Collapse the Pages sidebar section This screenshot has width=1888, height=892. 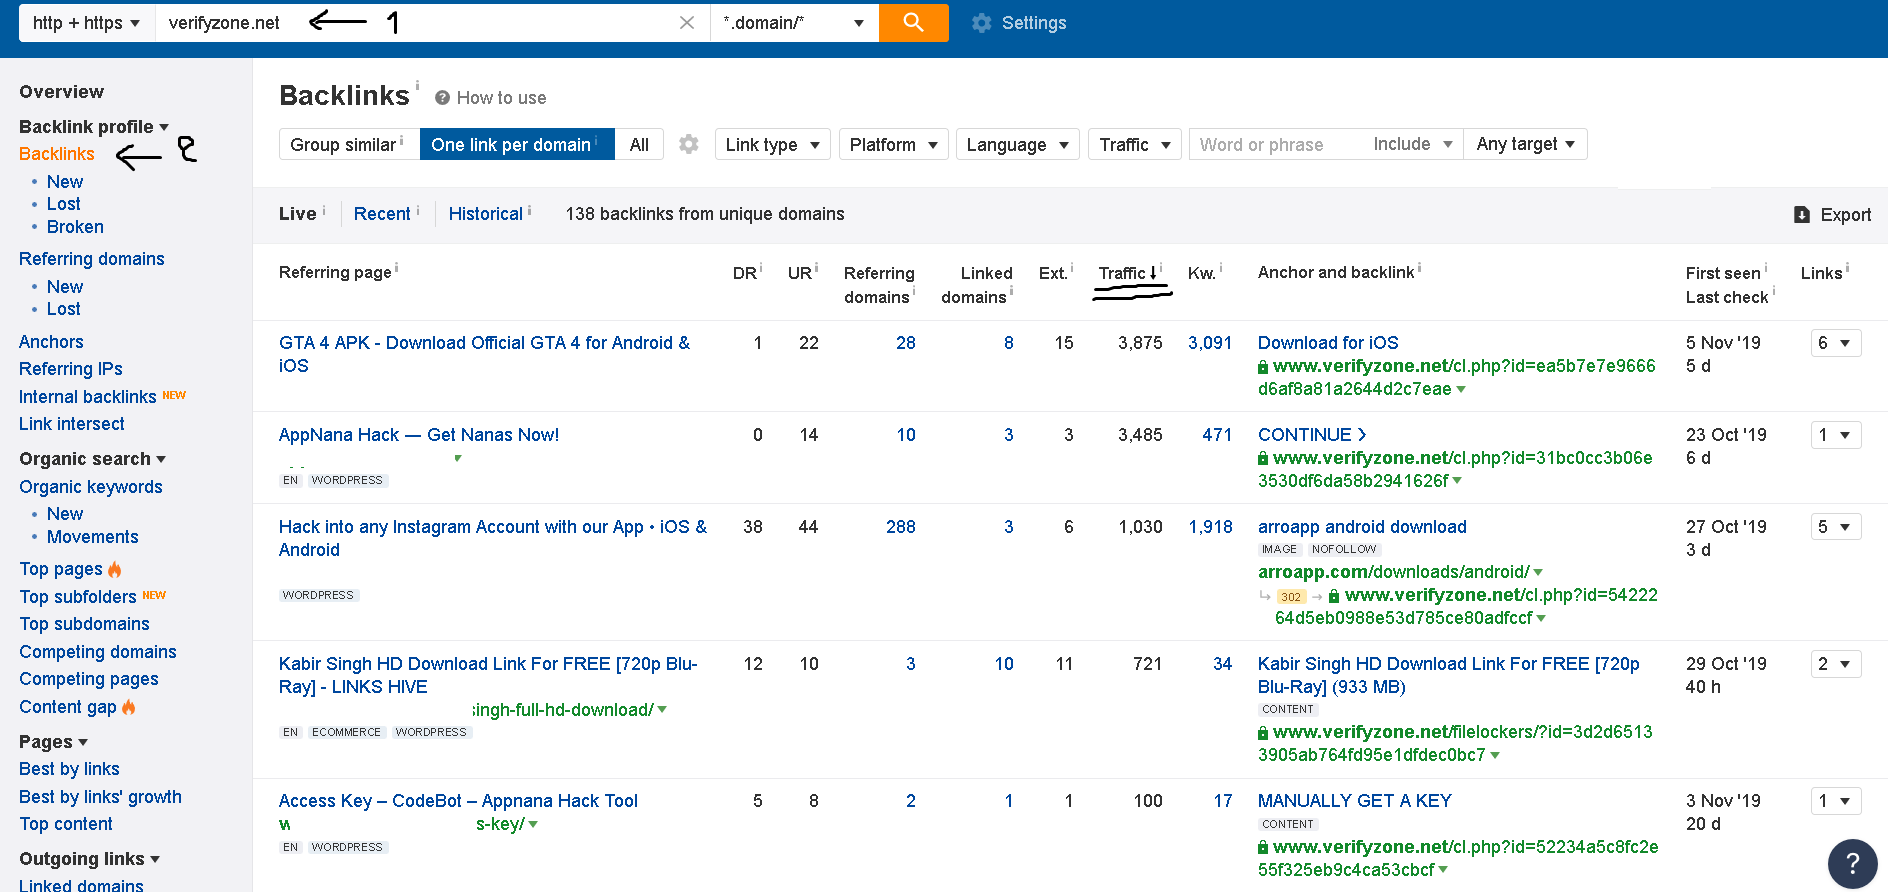pyautogui.click(x=54, y=742)
